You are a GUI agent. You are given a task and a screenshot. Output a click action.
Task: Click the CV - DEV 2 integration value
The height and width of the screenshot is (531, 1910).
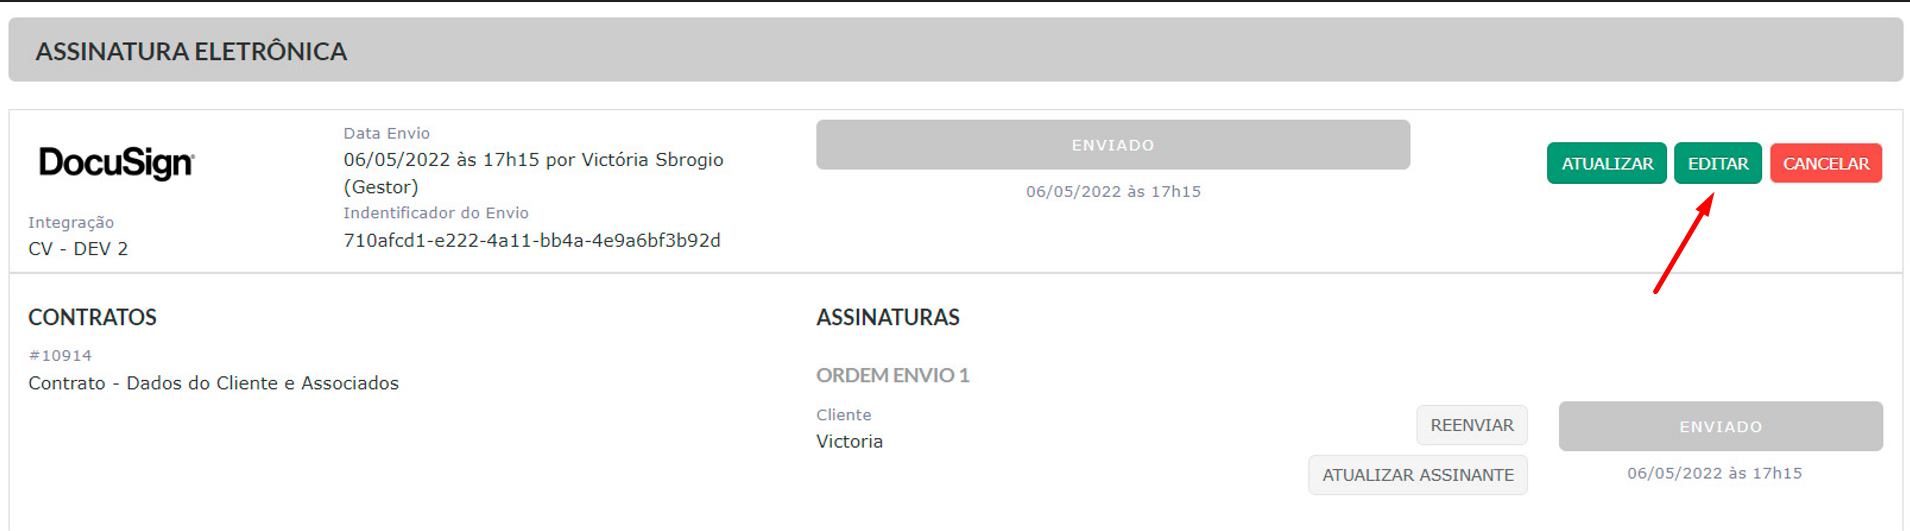(78, 248)
